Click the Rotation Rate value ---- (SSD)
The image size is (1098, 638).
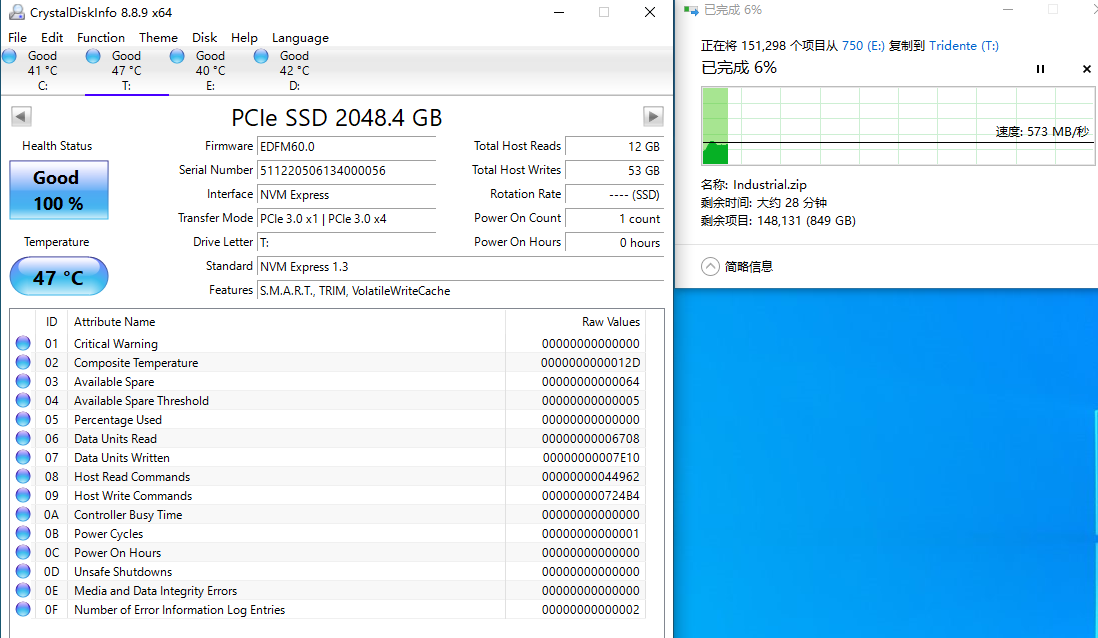pyautogui.click(x=614, y=195)
